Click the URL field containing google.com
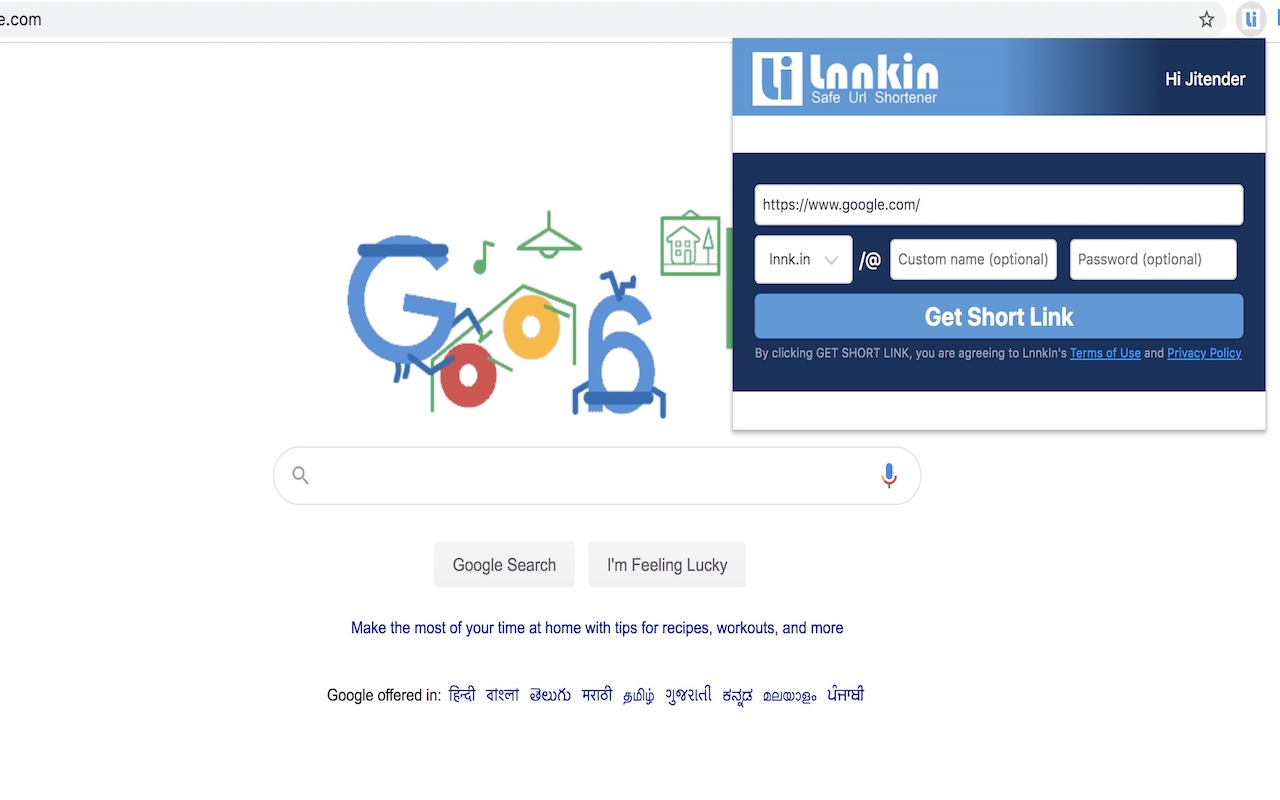Image resolution: width=1280 pixels, height=800 pixels. pyautogui.click(x=999, y=205)
